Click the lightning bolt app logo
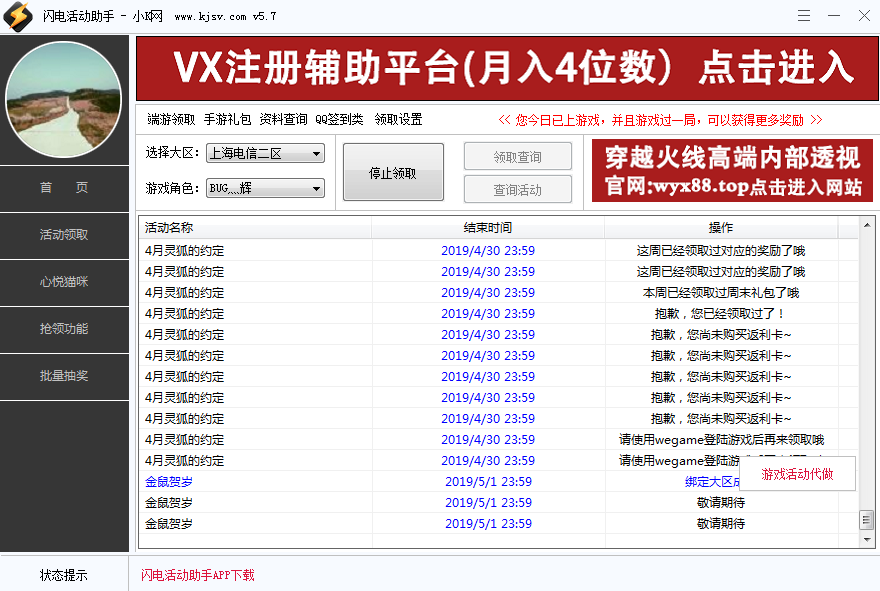 17,15
